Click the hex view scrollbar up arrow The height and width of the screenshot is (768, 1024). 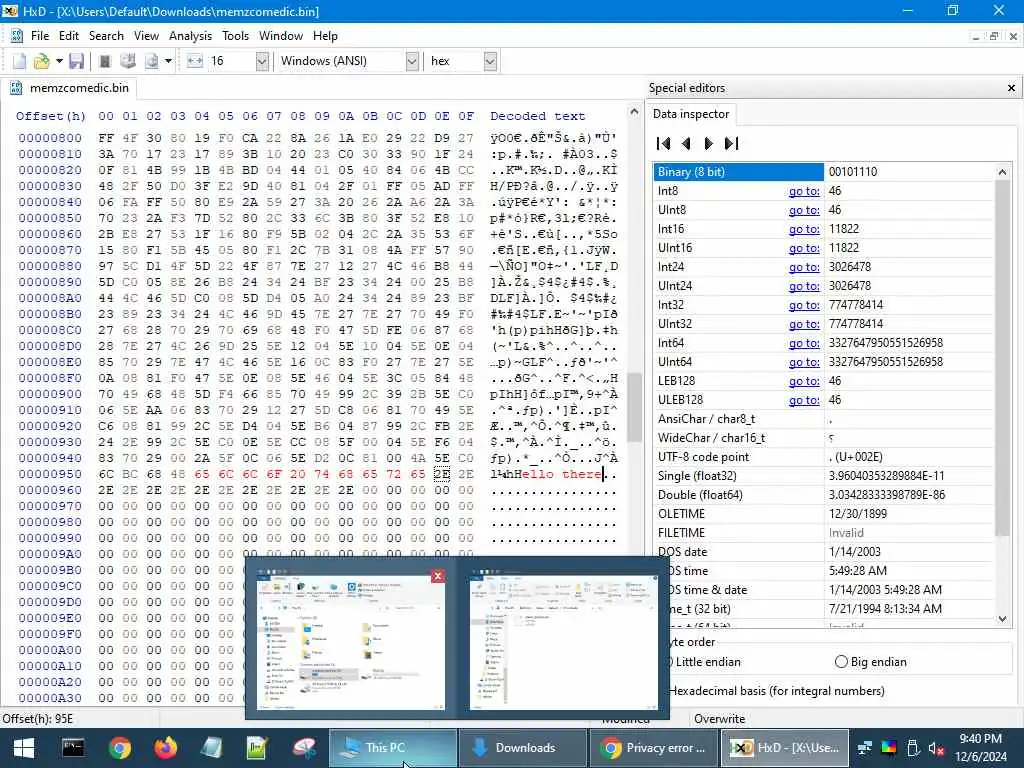pyautogui.click(x=633, y=112)
